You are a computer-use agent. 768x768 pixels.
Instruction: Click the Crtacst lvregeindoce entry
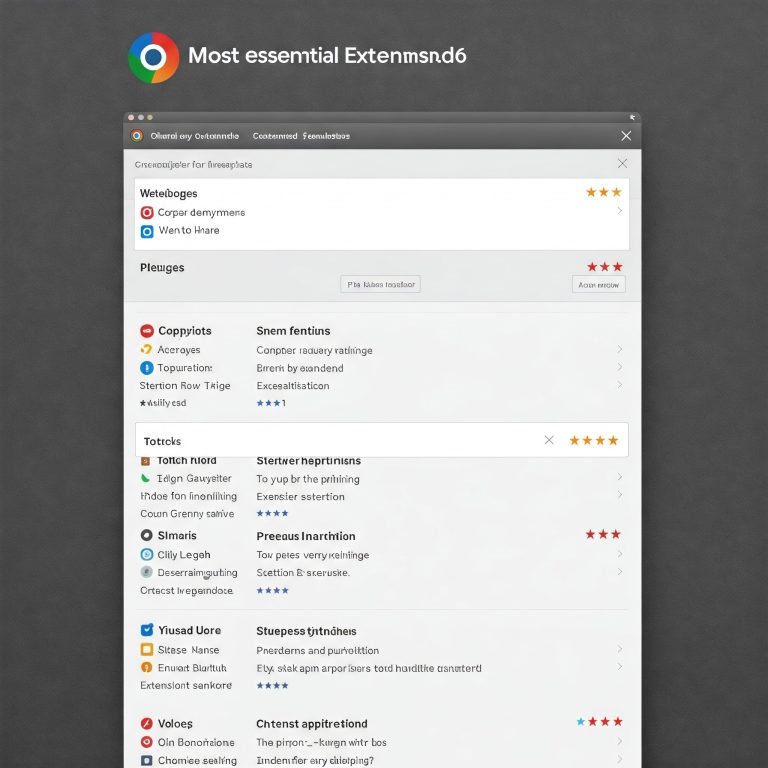pyautogui.click(x=187, y=591)
